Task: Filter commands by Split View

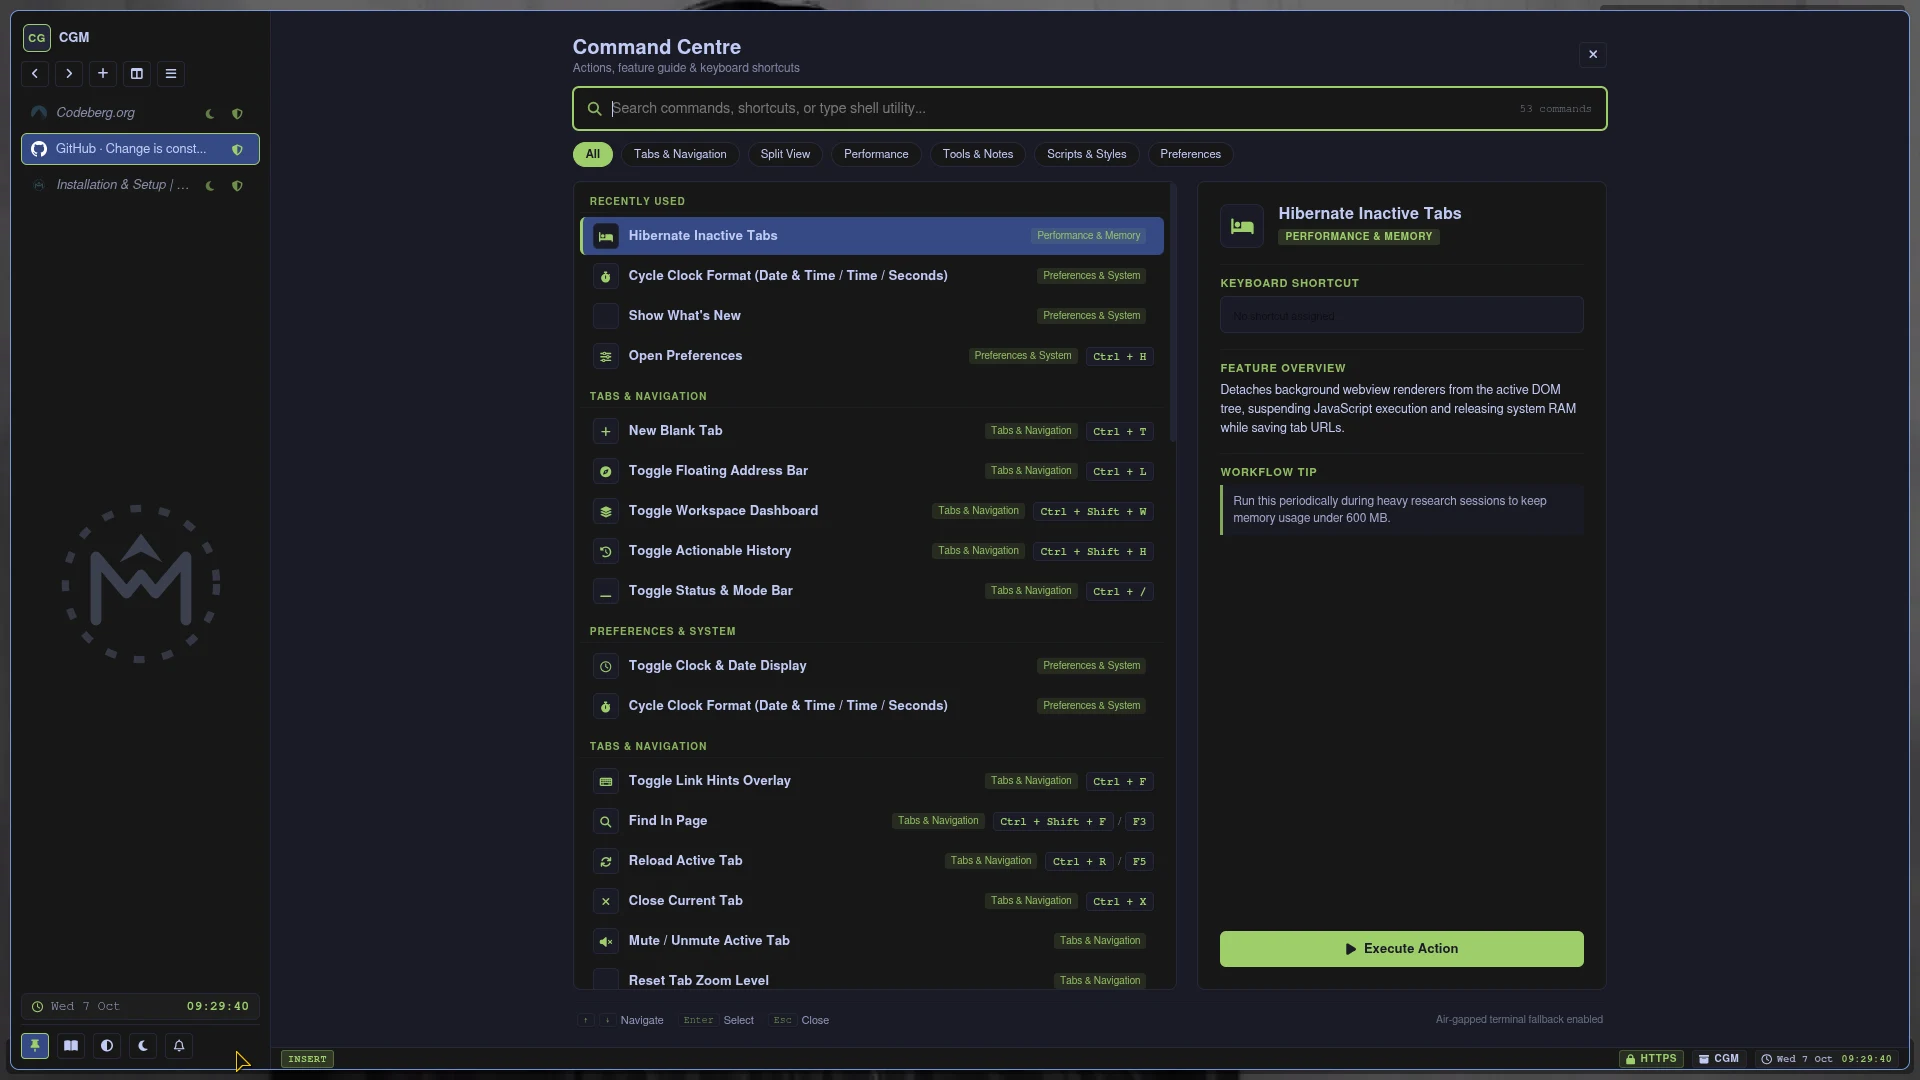Action: pos(785,154)
